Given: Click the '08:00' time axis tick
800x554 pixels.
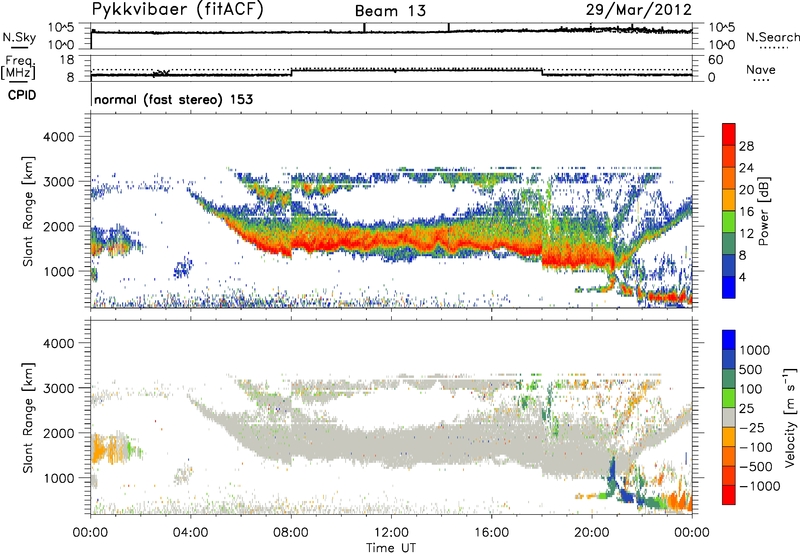Looking at the screenshot, I should 291,533.
